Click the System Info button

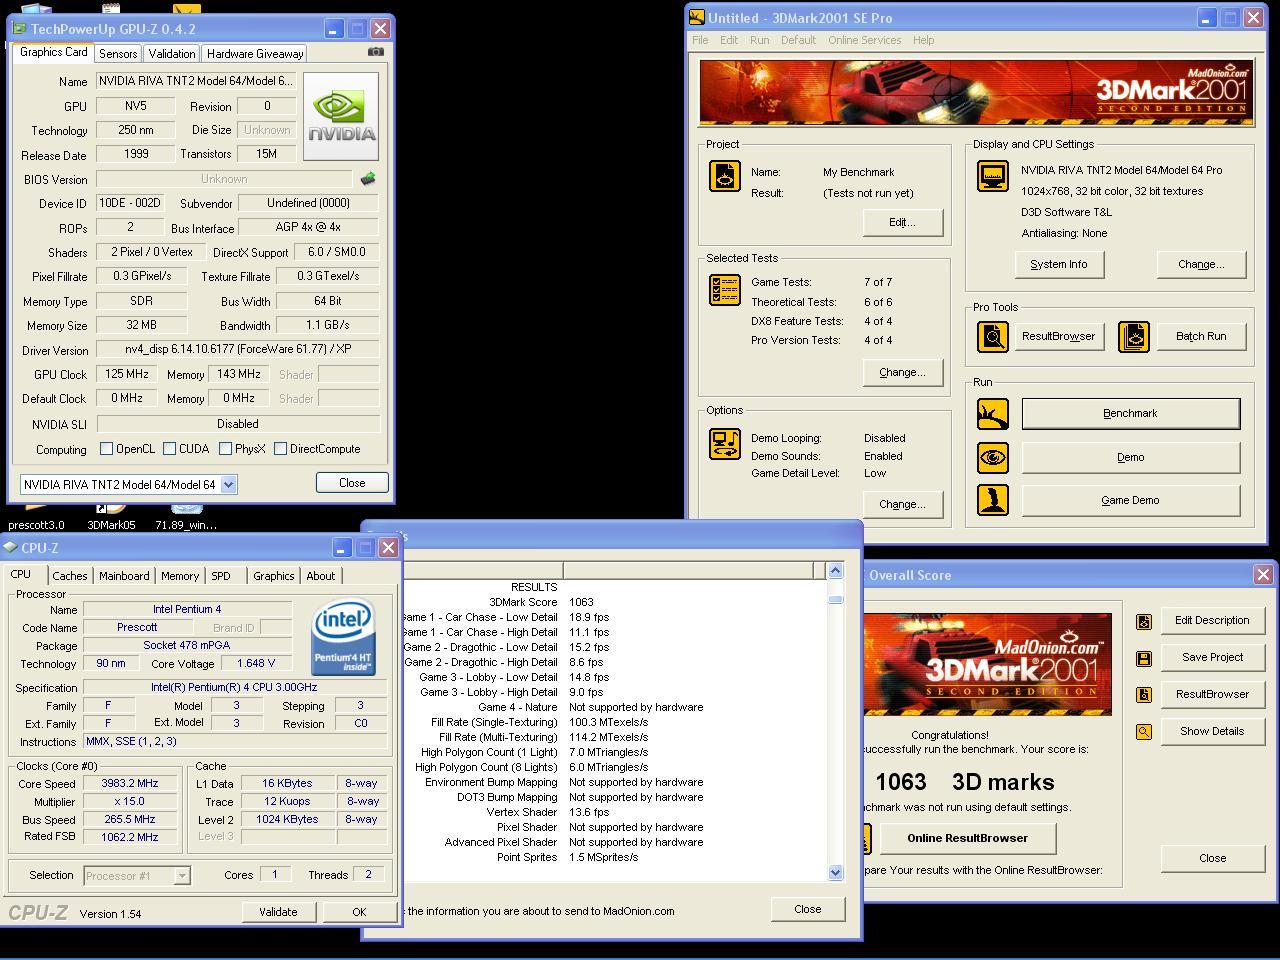(1059, 264)
